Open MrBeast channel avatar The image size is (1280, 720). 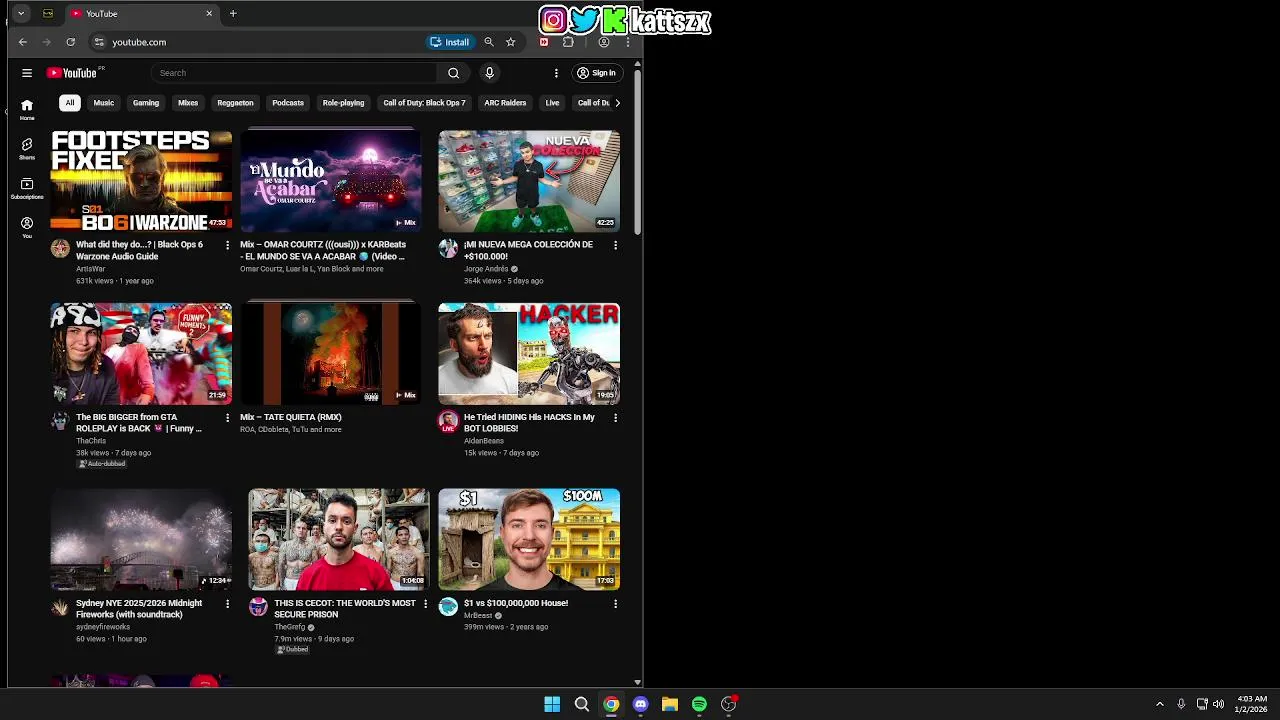[448, 607]
